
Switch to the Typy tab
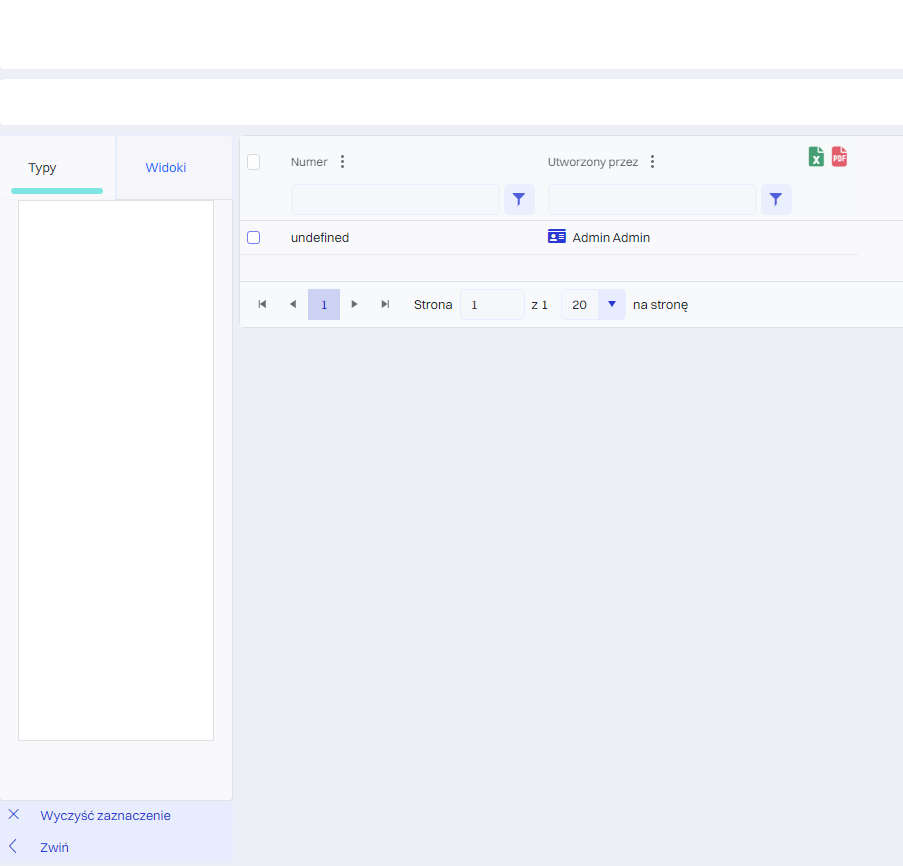[42, 168]
